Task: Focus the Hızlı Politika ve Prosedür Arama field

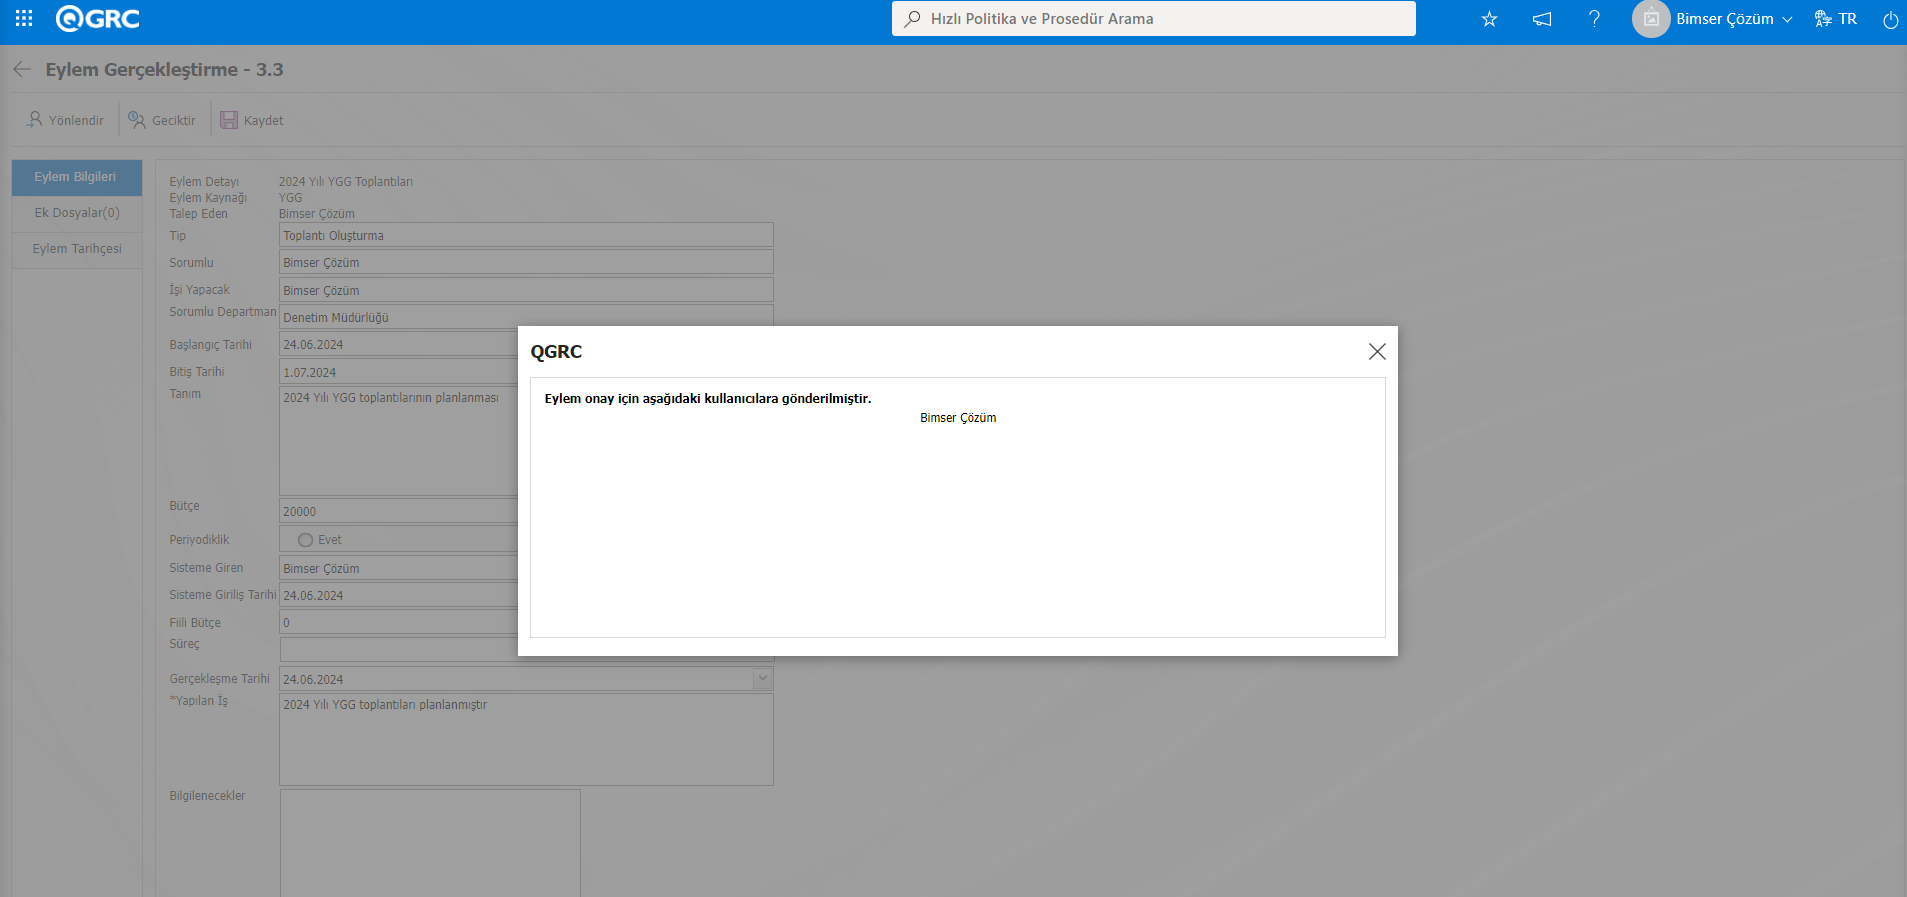Action: (x=1153, y=18)
